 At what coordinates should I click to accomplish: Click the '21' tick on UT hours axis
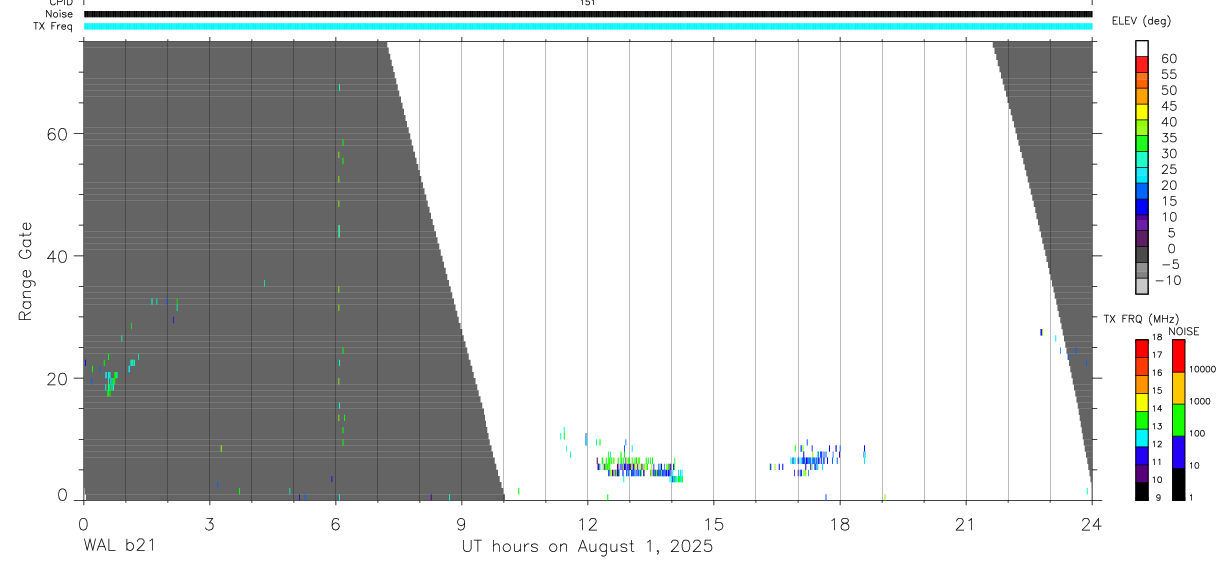(965, 523)
